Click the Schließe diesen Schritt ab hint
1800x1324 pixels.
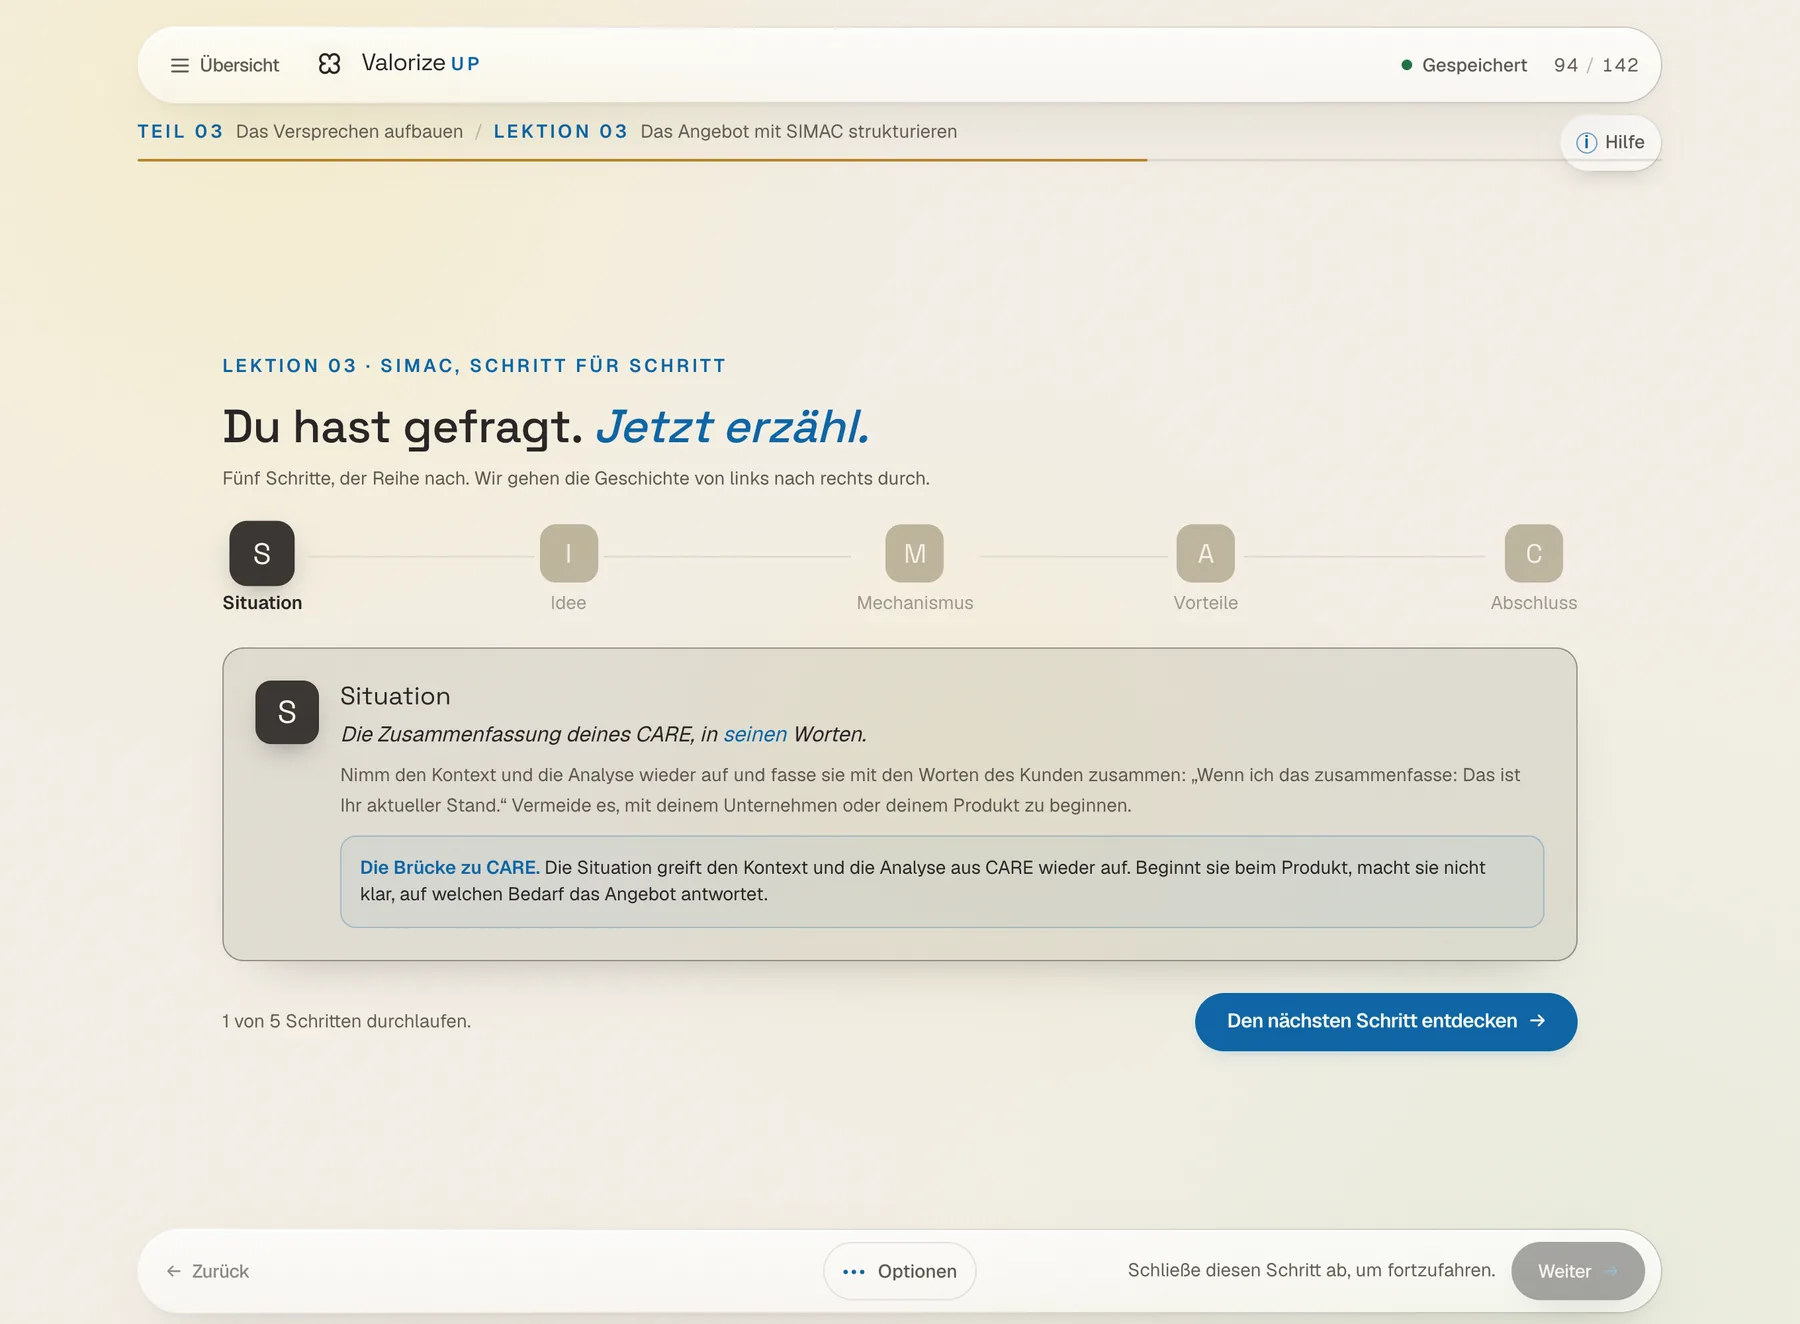coord(1311,1270)
